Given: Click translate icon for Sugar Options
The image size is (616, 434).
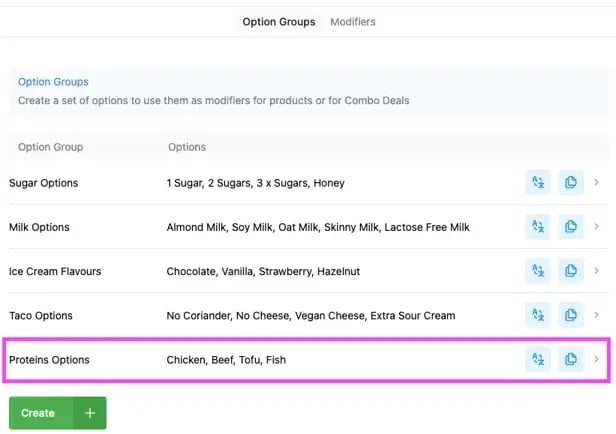Looking at the screenshot, I should (x=538, y=183).
